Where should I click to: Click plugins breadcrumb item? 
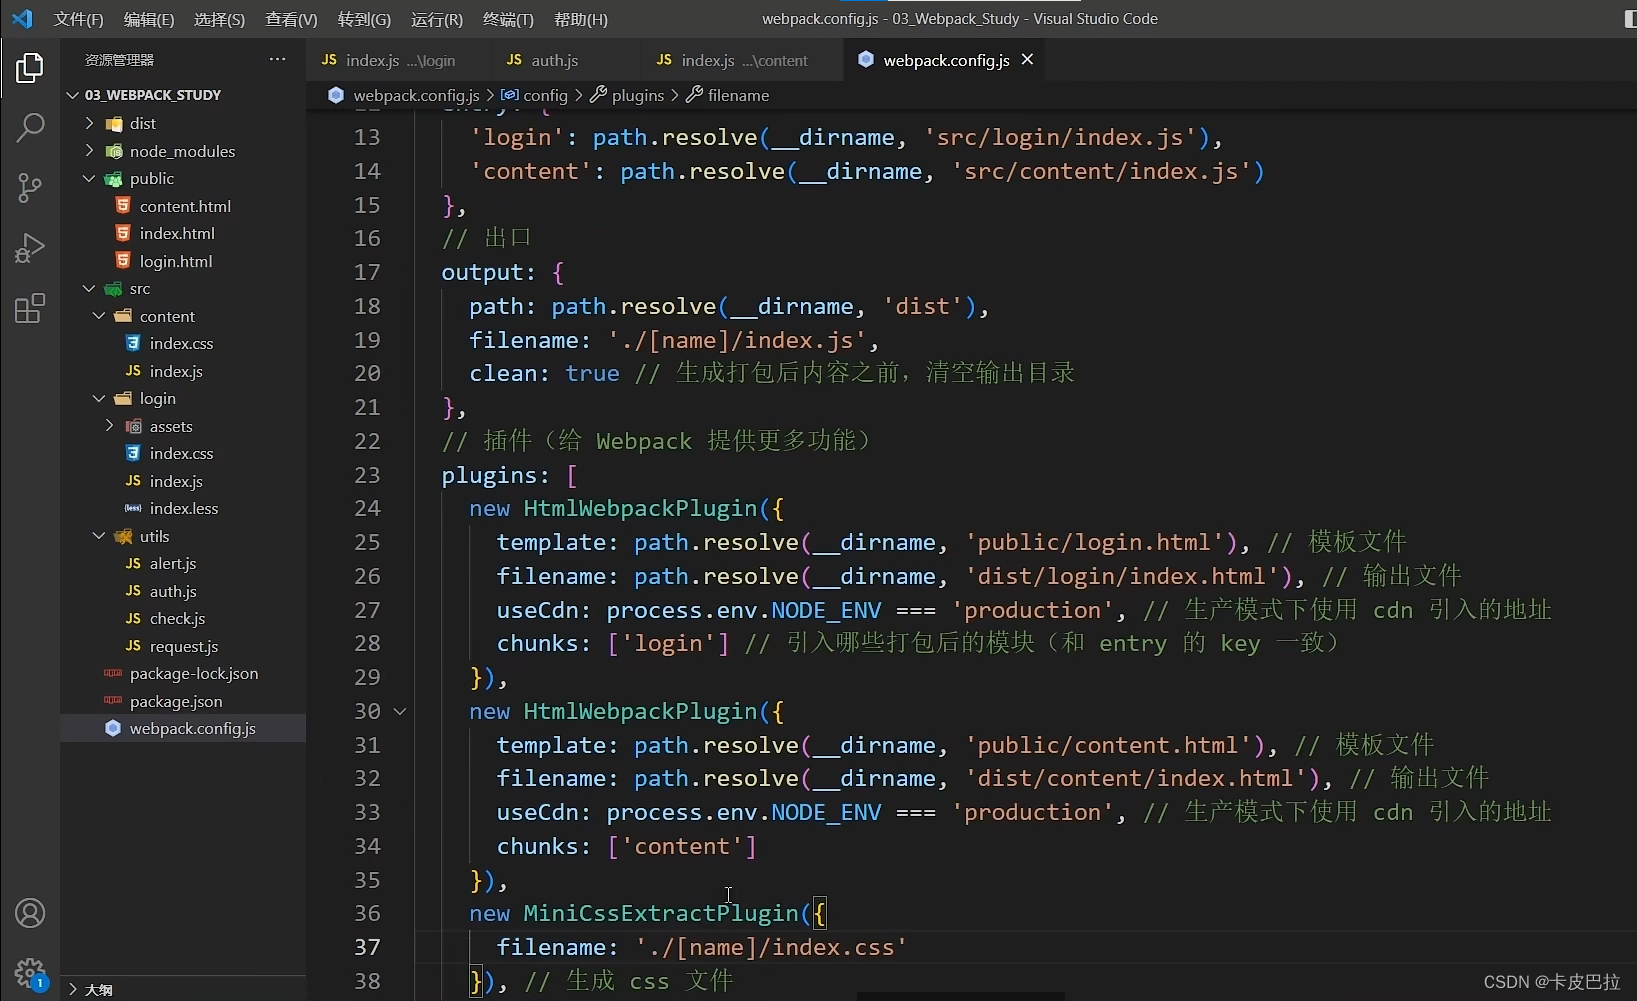coord(638,95)
